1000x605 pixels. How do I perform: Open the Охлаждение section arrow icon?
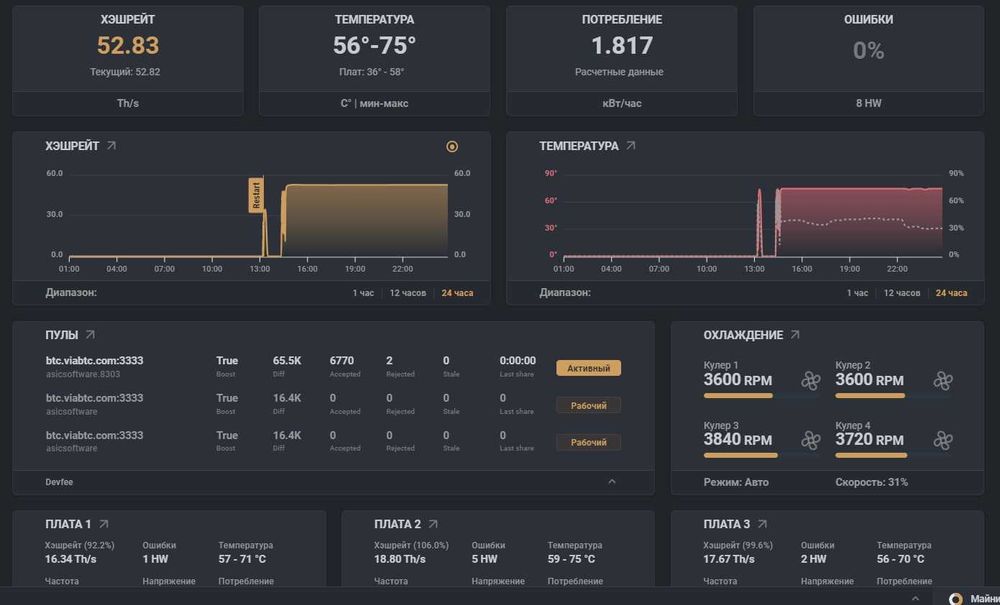click(x=795, y=335)
